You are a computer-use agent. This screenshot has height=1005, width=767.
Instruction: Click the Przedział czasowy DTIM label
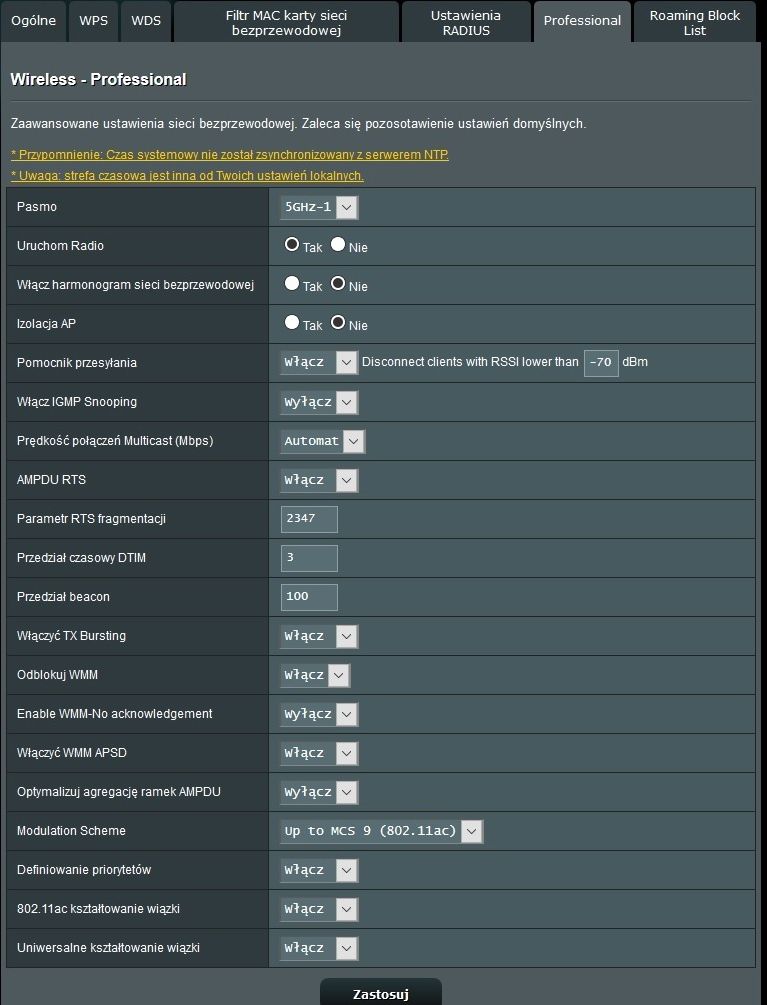tap(81, 558)
